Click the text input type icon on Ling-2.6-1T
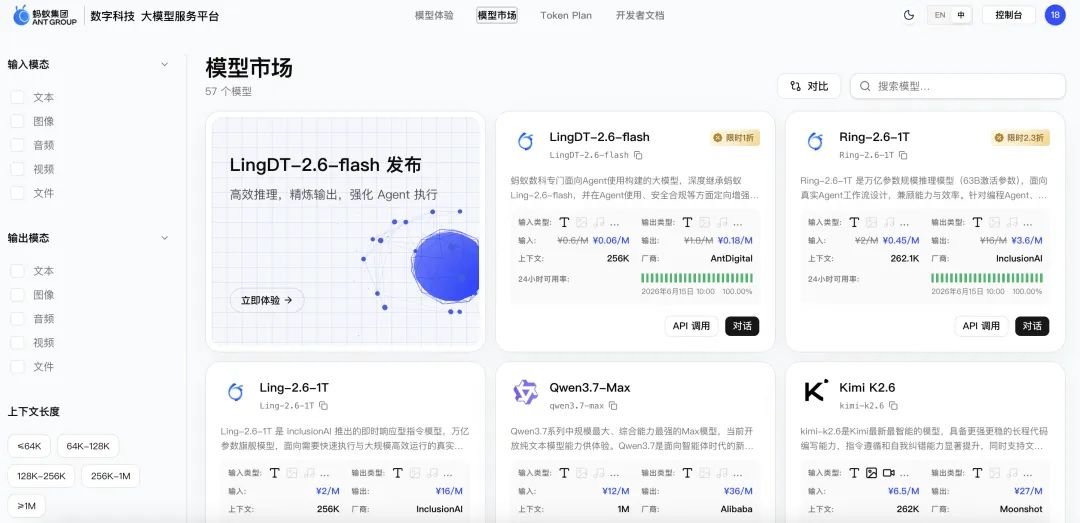The width and height of the screenshot is (1080, 523). [274, 473]
